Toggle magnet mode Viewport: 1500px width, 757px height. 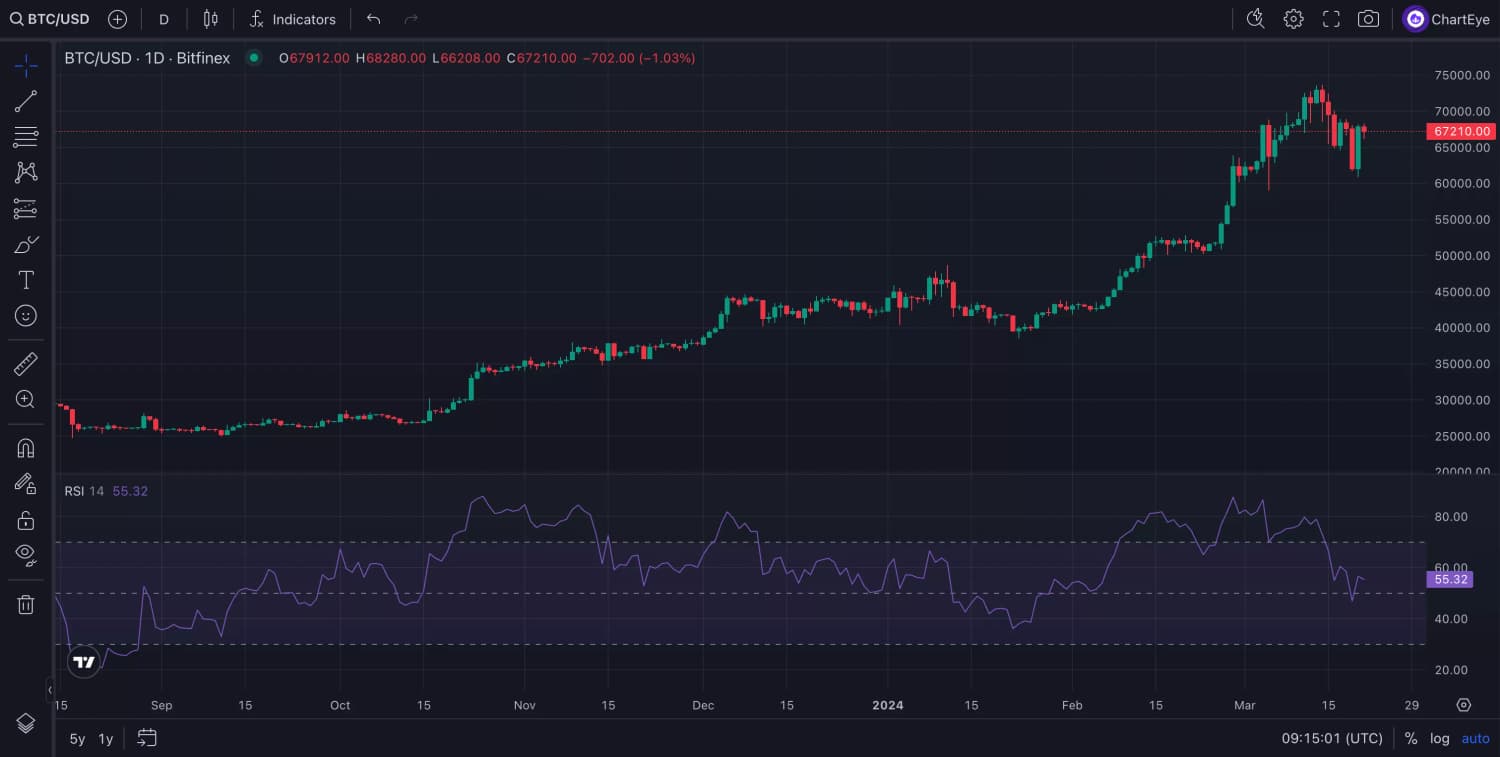(x=26, y=447)
